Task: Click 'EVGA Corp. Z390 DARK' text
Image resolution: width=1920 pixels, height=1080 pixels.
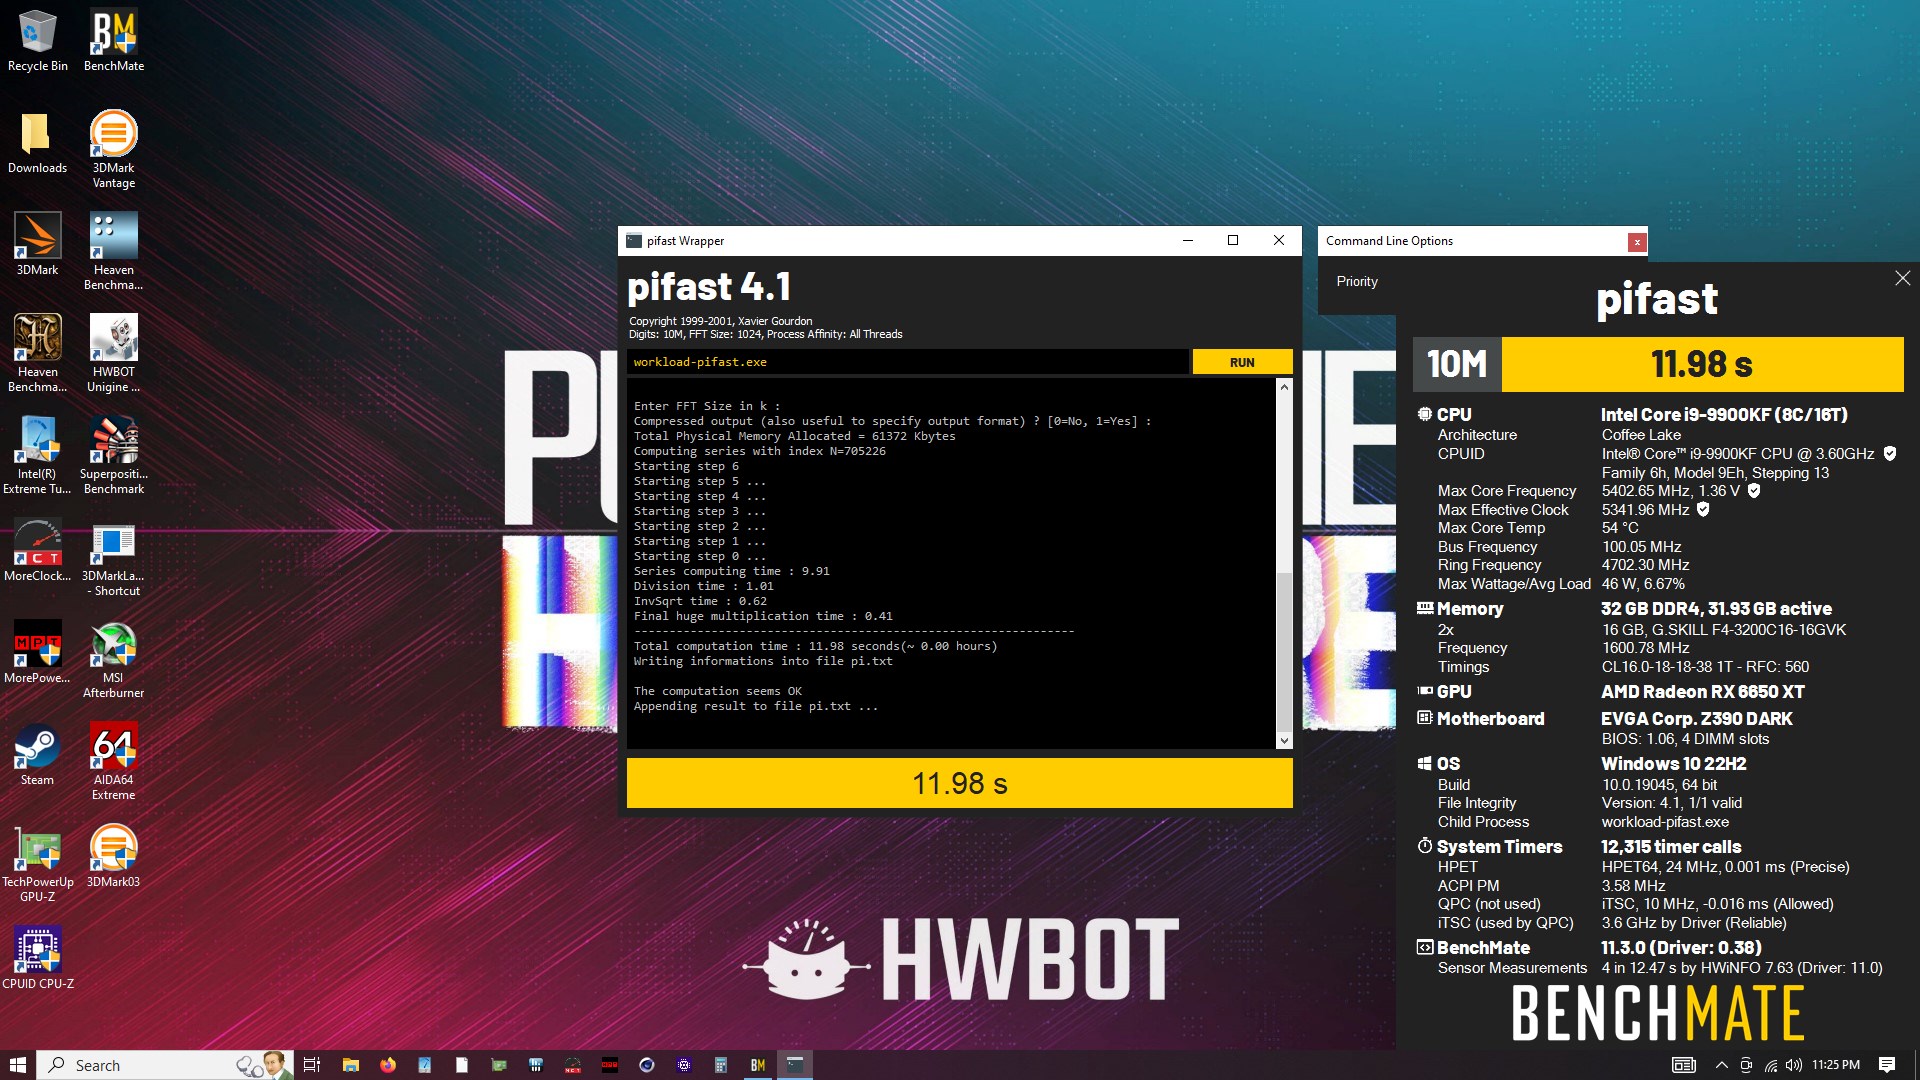Action: (1696, 719)
